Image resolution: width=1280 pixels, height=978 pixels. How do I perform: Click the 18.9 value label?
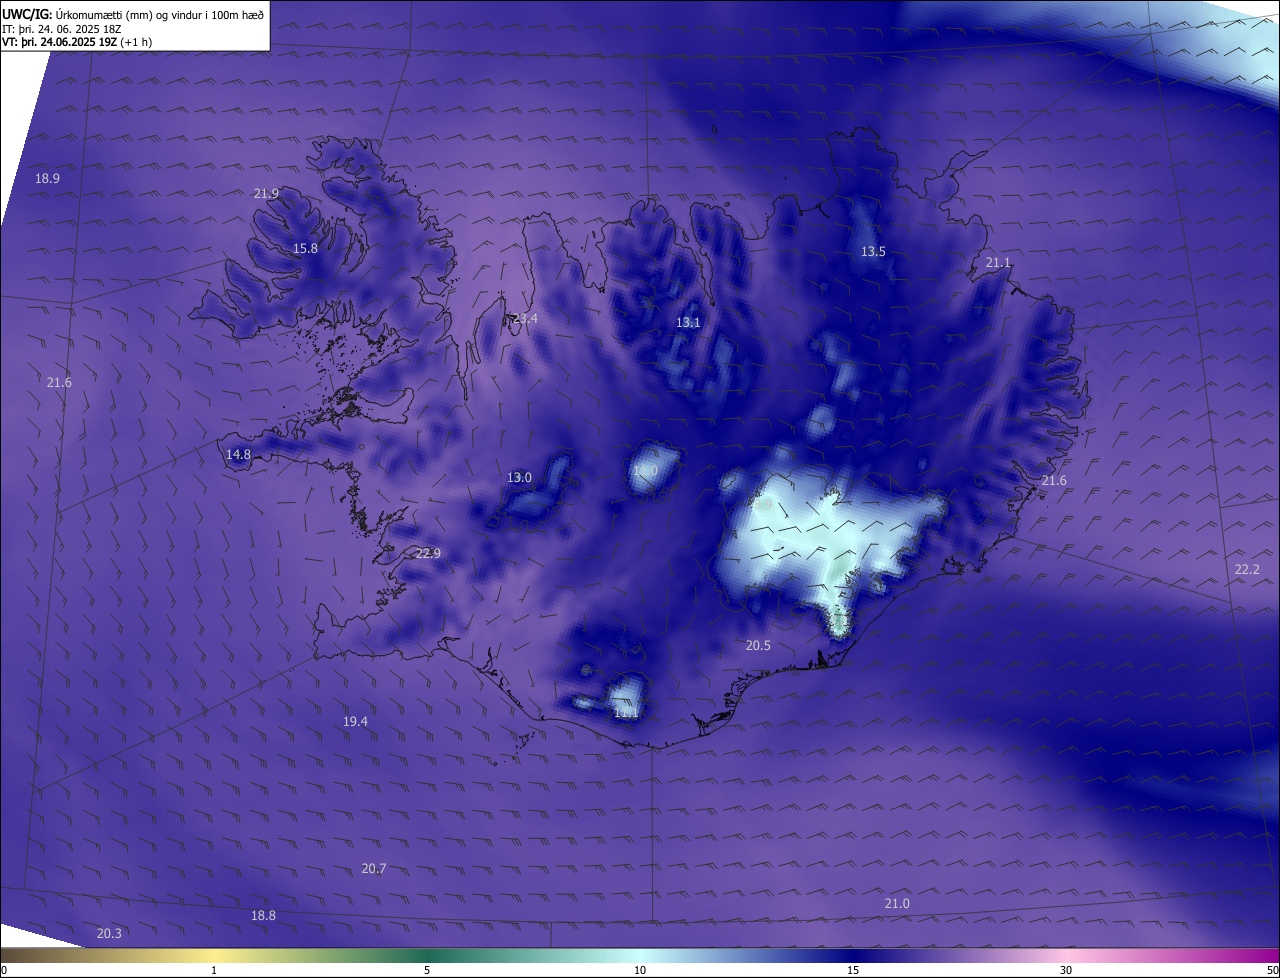tap(47, 178)
